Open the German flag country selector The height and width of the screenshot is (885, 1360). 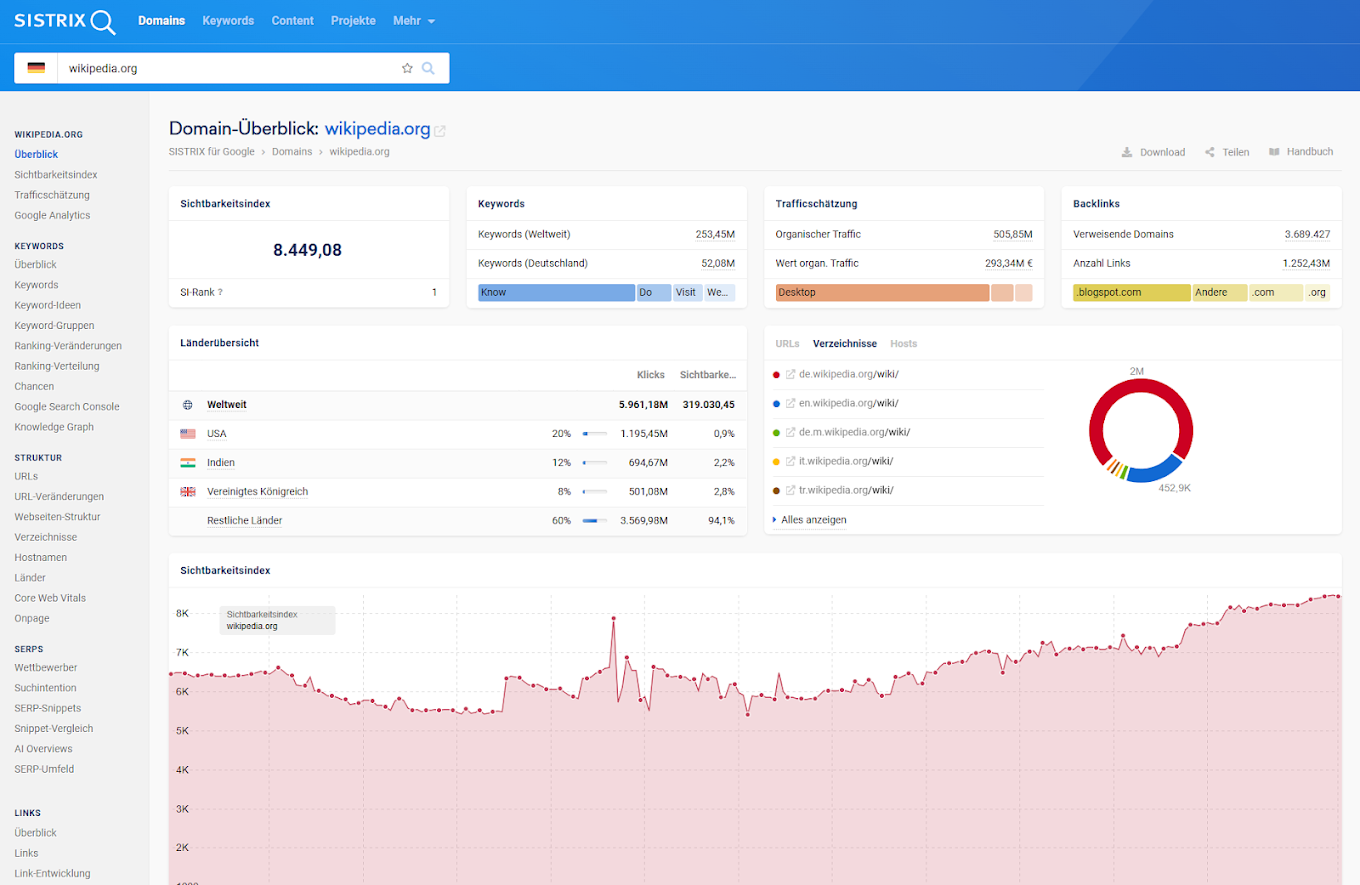[36, 68]
